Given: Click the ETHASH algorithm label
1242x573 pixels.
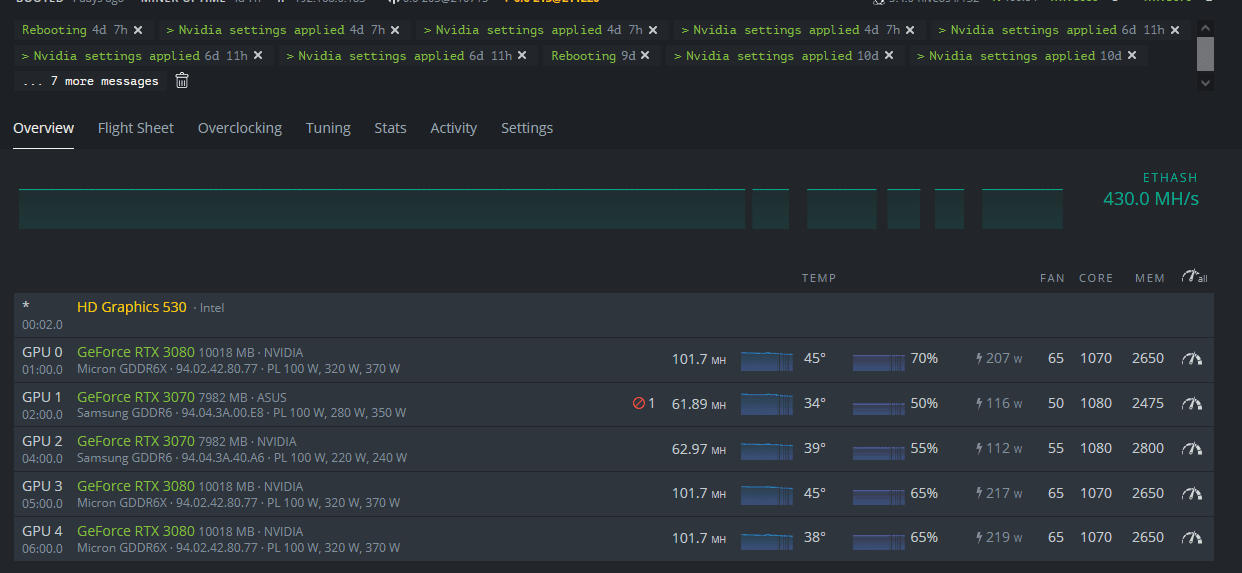Looking at the screenshot, I should pyautogui.click(x=1170, y=178).
